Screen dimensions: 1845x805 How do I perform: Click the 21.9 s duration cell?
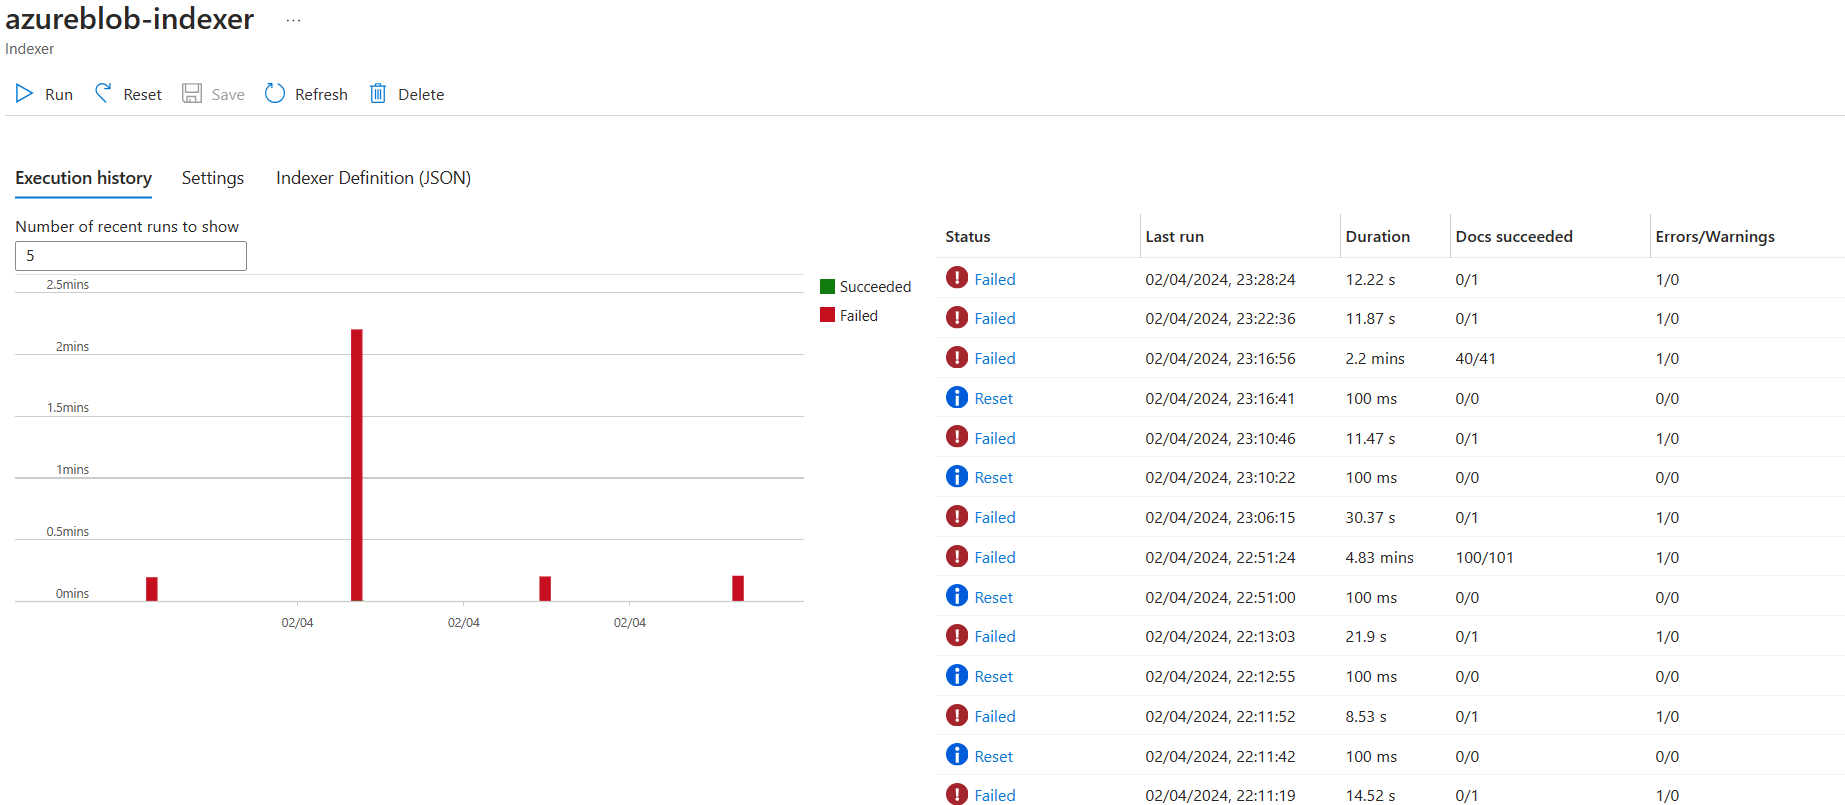[x=1366, y=637]
